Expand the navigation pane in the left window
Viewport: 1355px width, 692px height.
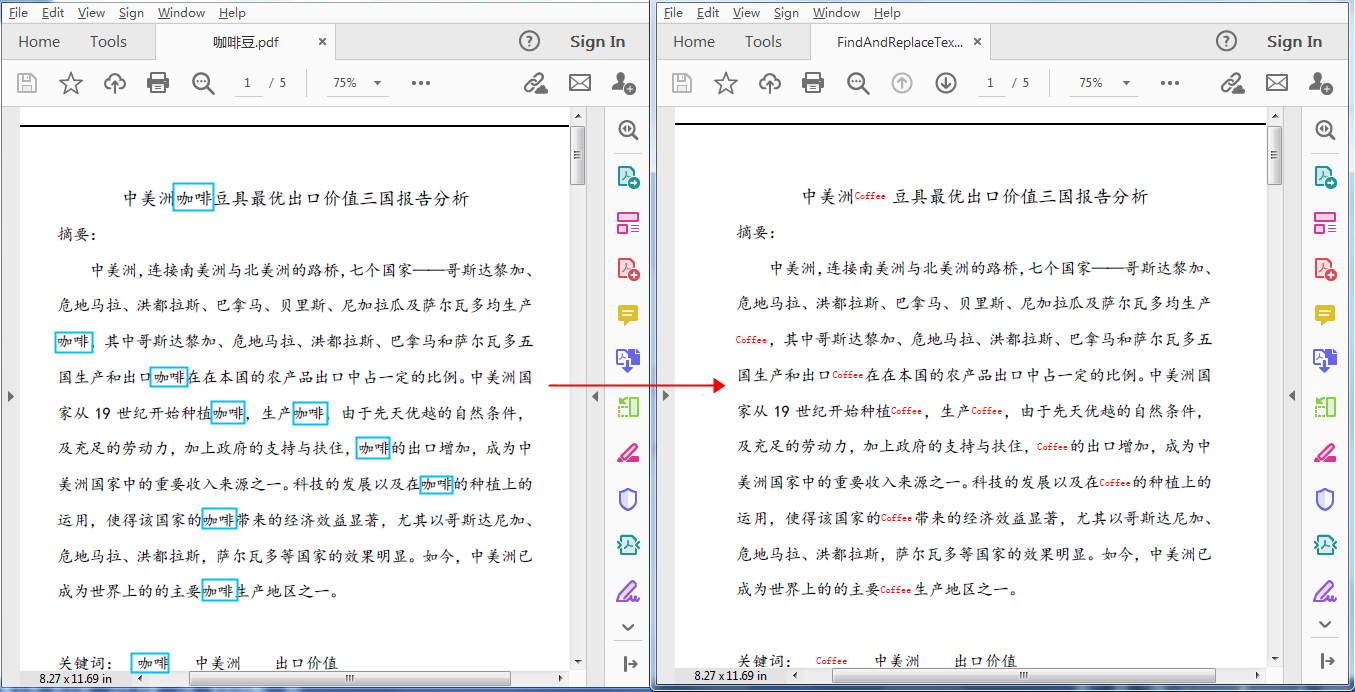(10, 396)
